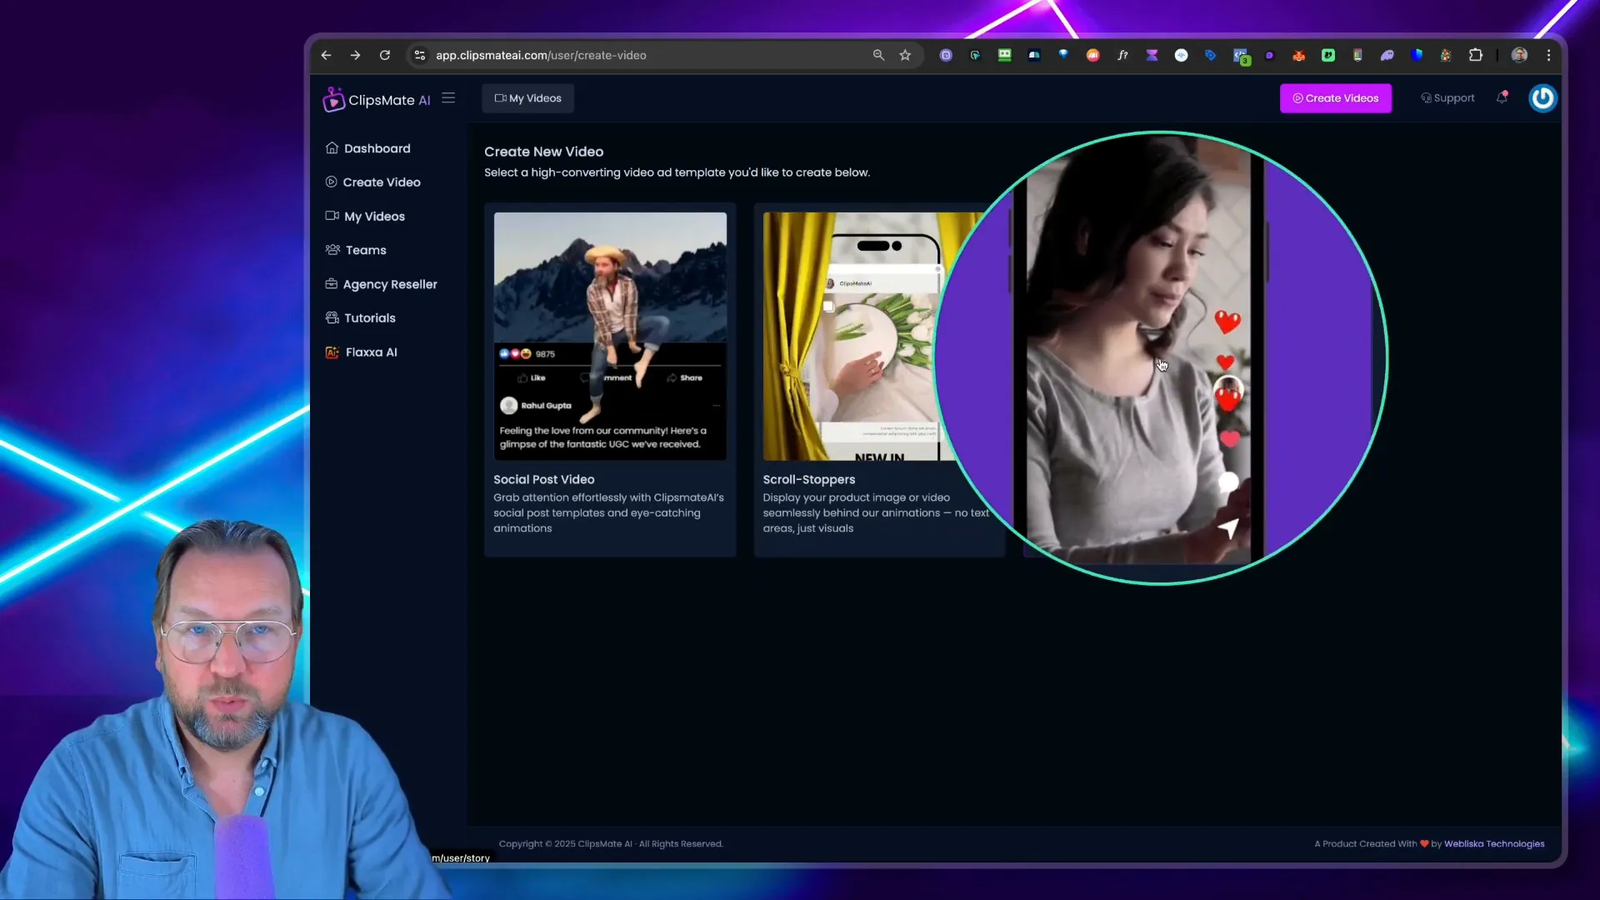Image resolution: width=1600 pixels, height=900 pixels.
Task: Open the blue diamond extension icon
Action: tap(1063, 54)
